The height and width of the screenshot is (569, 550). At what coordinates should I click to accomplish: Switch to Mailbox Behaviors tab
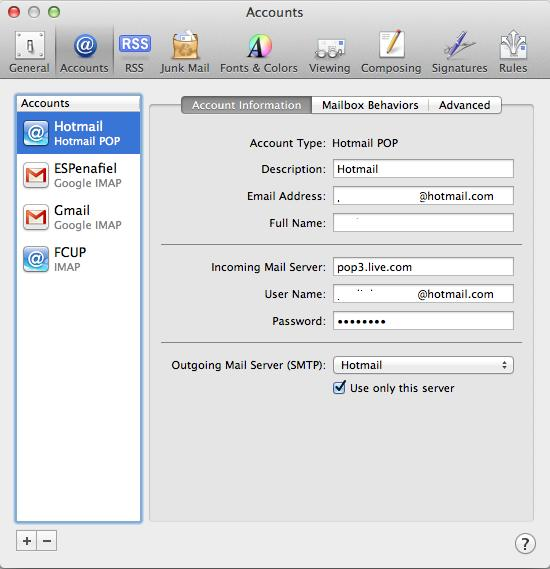point(370,105)
